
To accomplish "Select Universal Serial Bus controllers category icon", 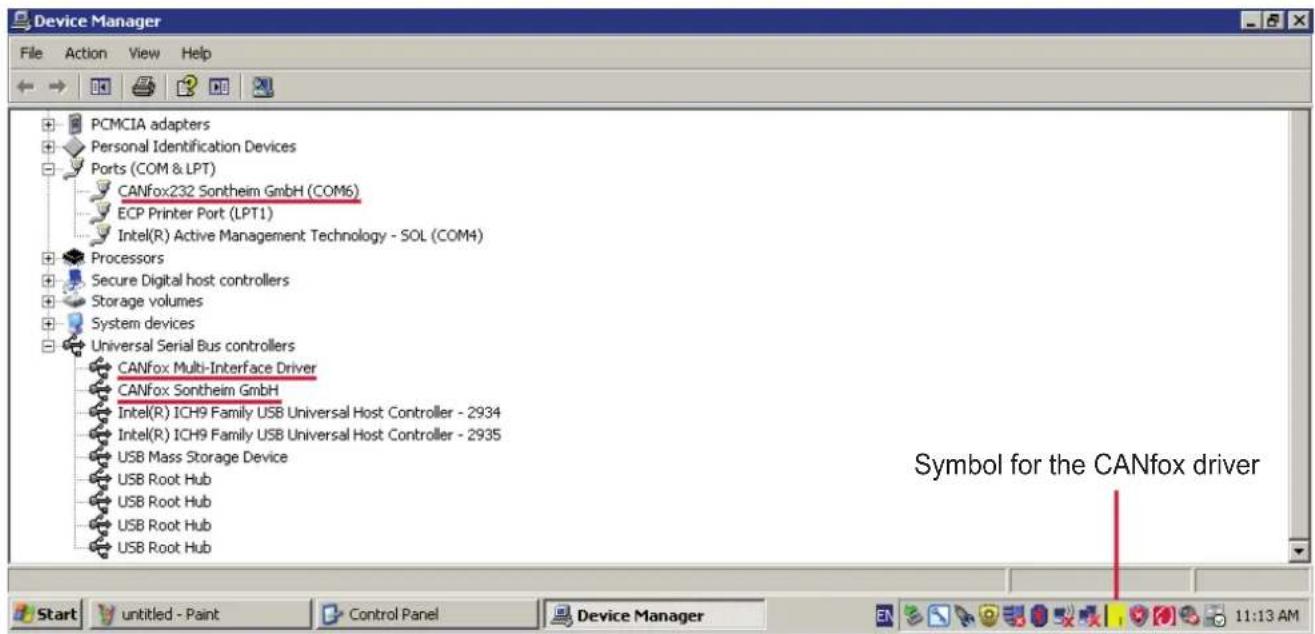I will (x=74, y=345).
